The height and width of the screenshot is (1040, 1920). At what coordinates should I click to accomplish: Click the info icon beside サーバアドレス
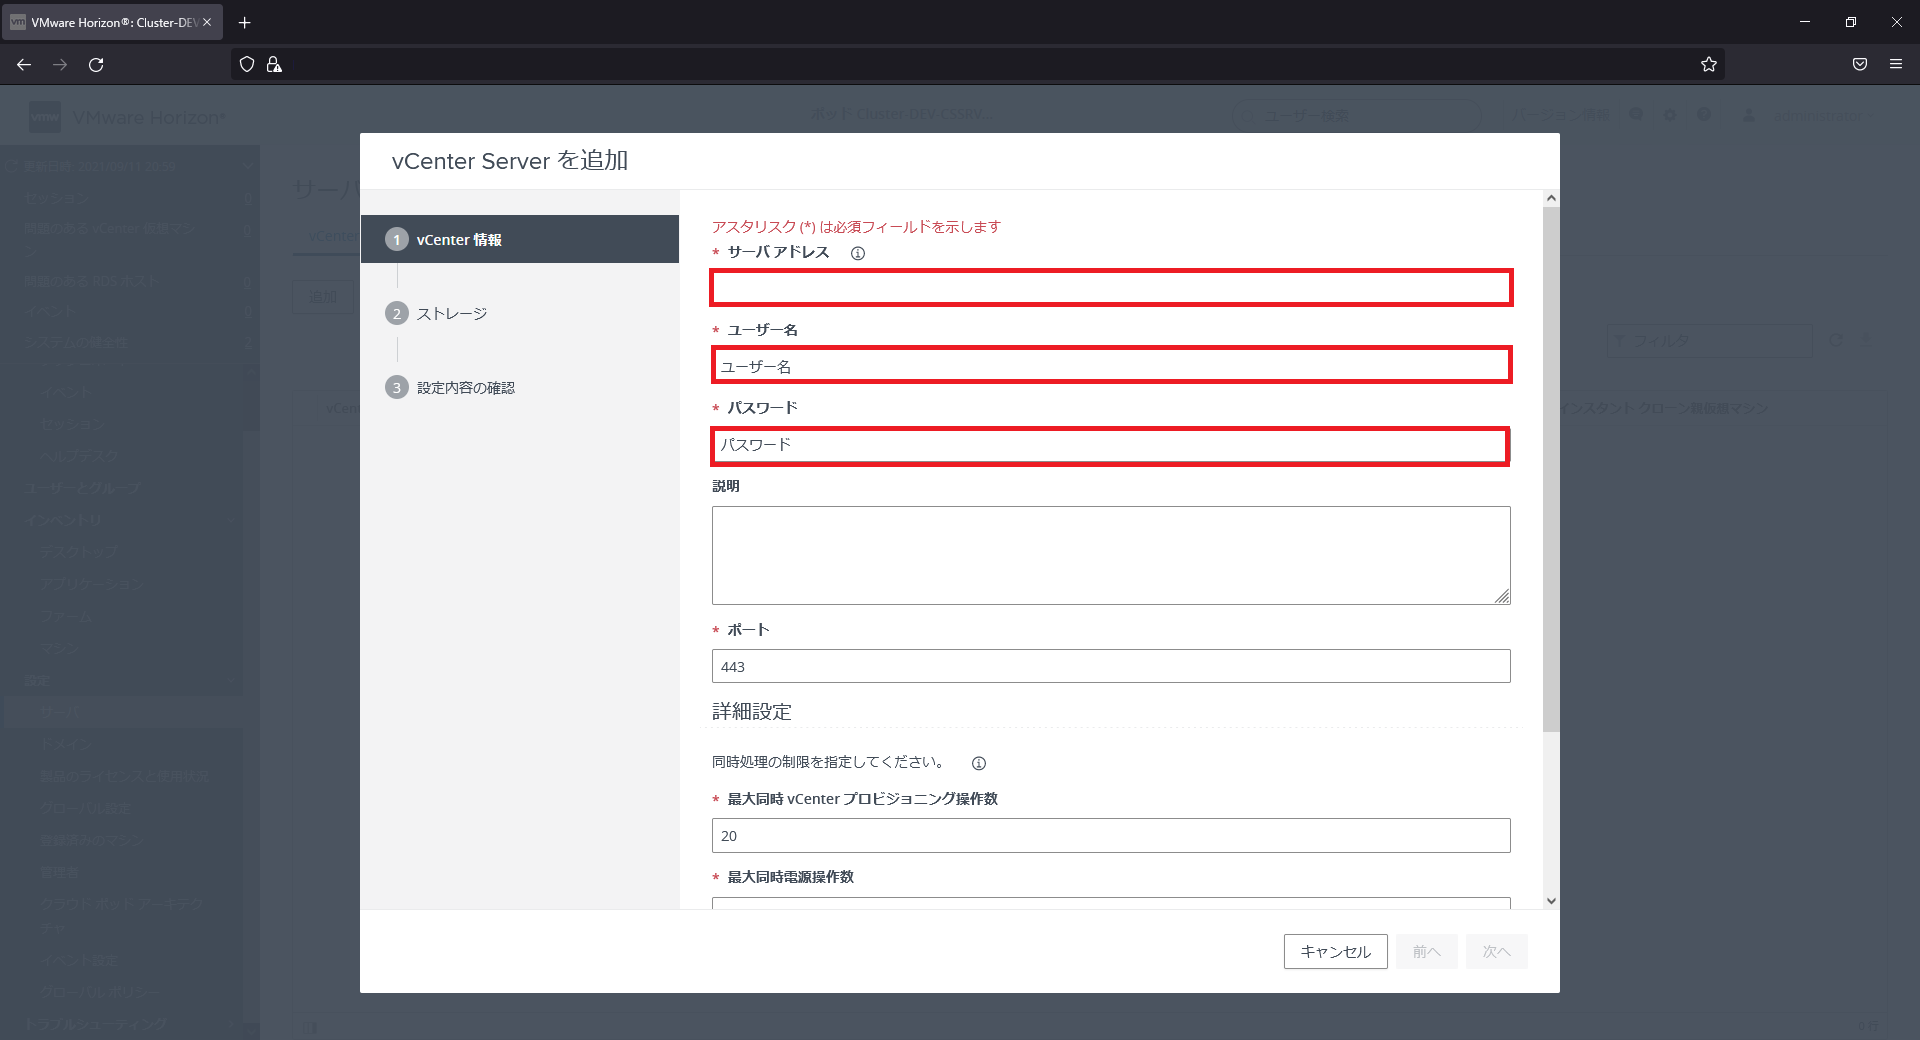[858, 253]
